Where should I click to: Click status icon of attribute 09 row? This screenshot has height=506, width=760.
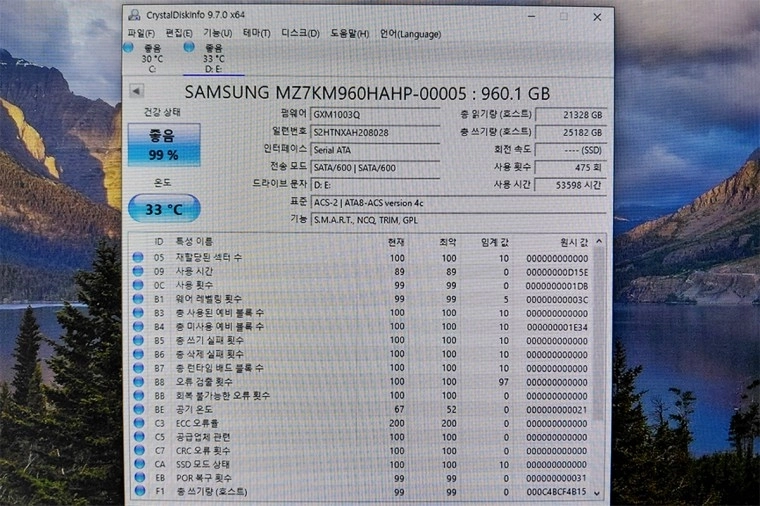click(x=138, y=271)
